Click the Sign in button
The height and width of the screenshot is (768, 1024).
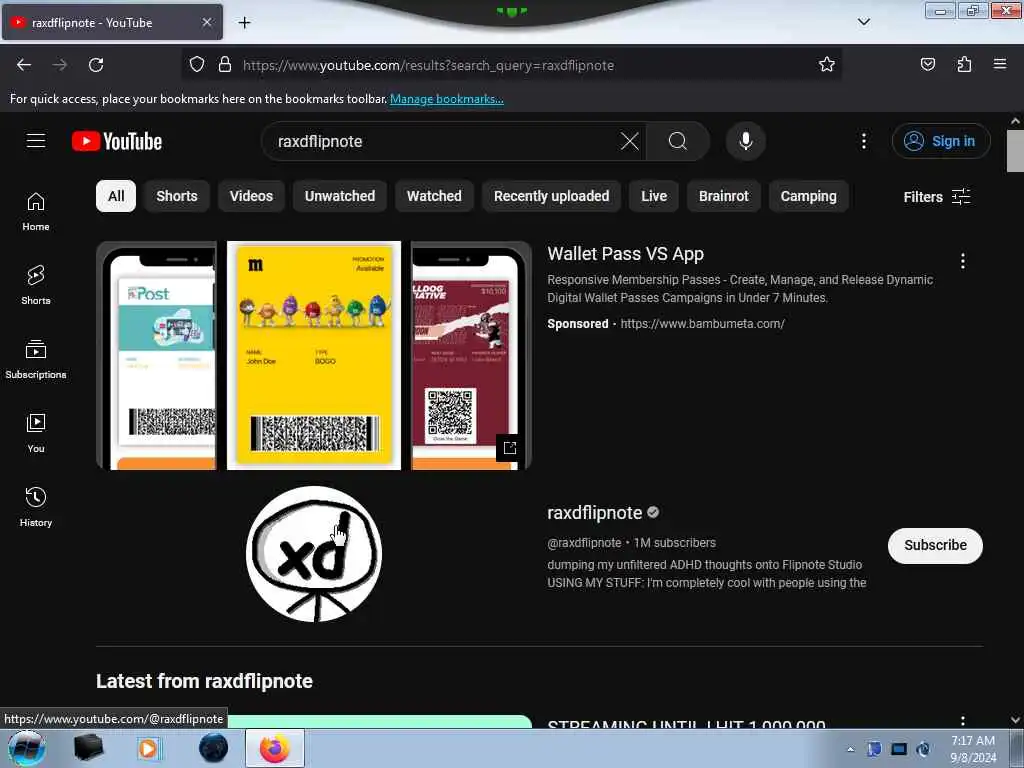coord(941,141)
